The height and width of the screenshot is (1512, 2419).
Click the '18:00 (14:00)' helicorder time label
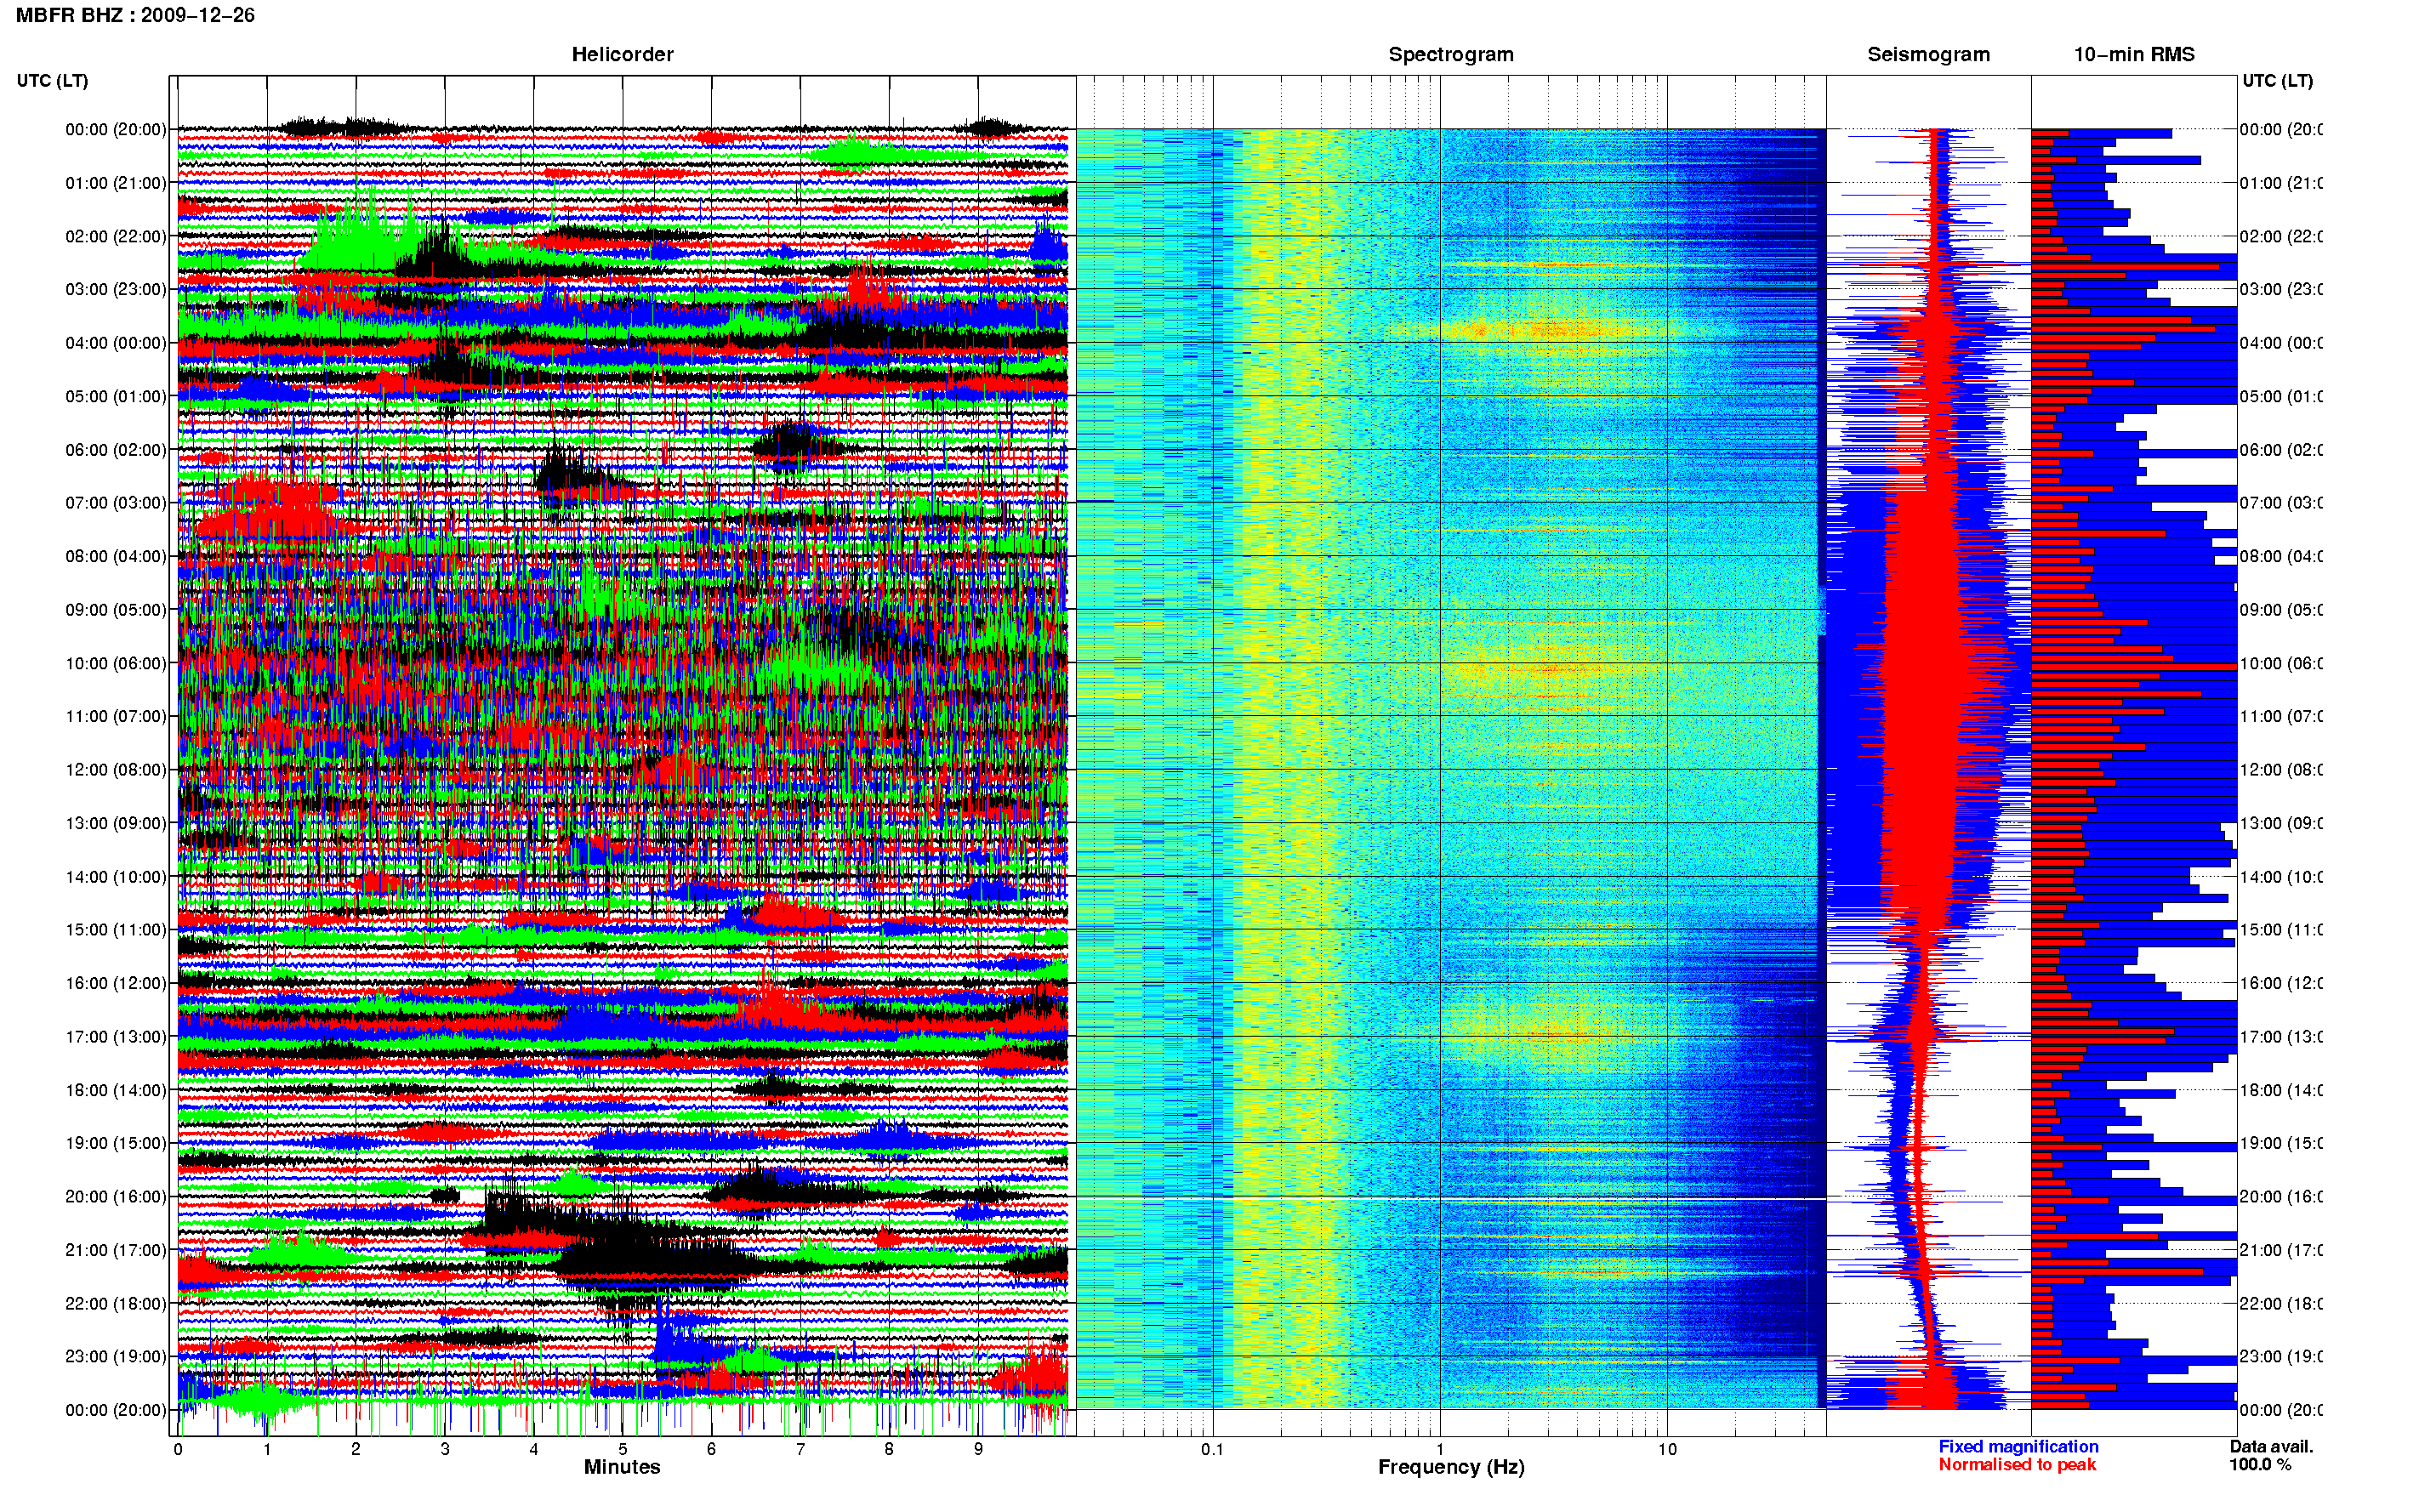pyautogui.click(x=115, y=1090)
